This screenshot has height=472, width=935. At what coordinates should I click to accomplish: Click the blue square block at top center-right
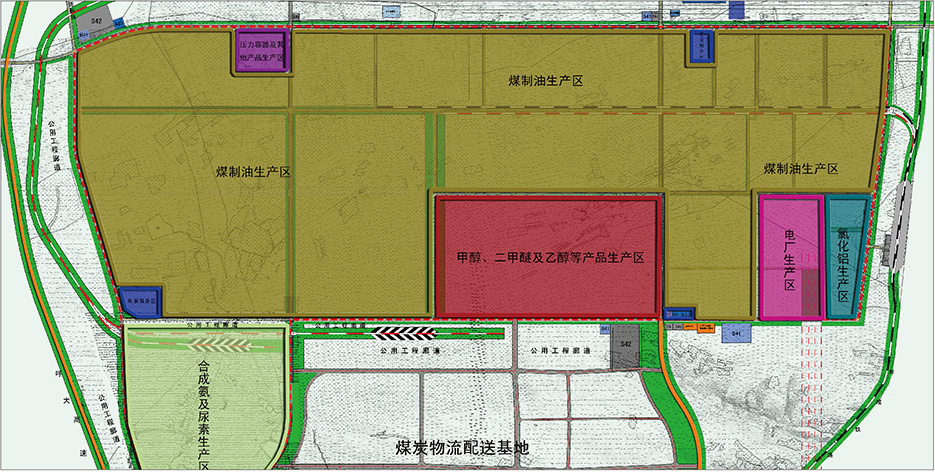(x=702, y=46)
